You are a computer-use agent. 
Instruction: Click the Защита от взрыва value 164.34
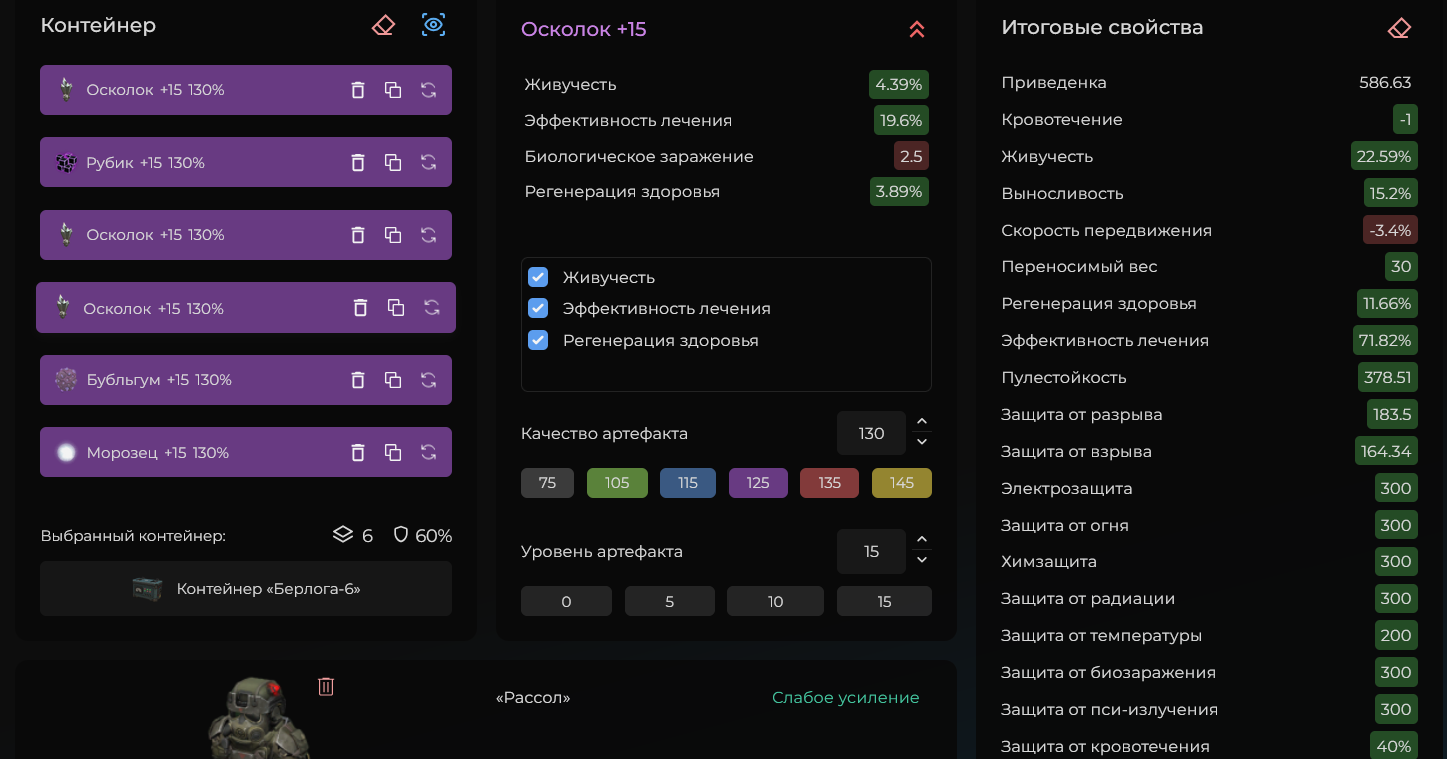point(1386,451)
